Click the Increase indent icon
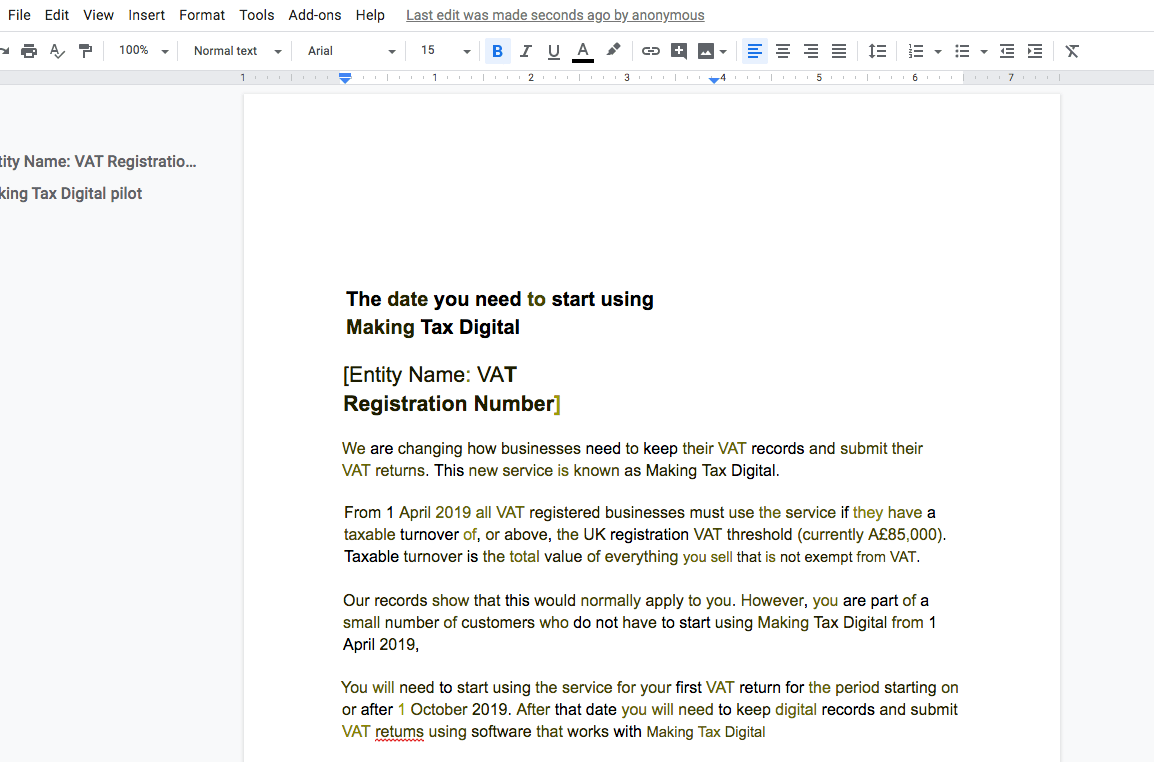Image resolution: width=1154 pixels, height=762 pixels. [1035, 51]
